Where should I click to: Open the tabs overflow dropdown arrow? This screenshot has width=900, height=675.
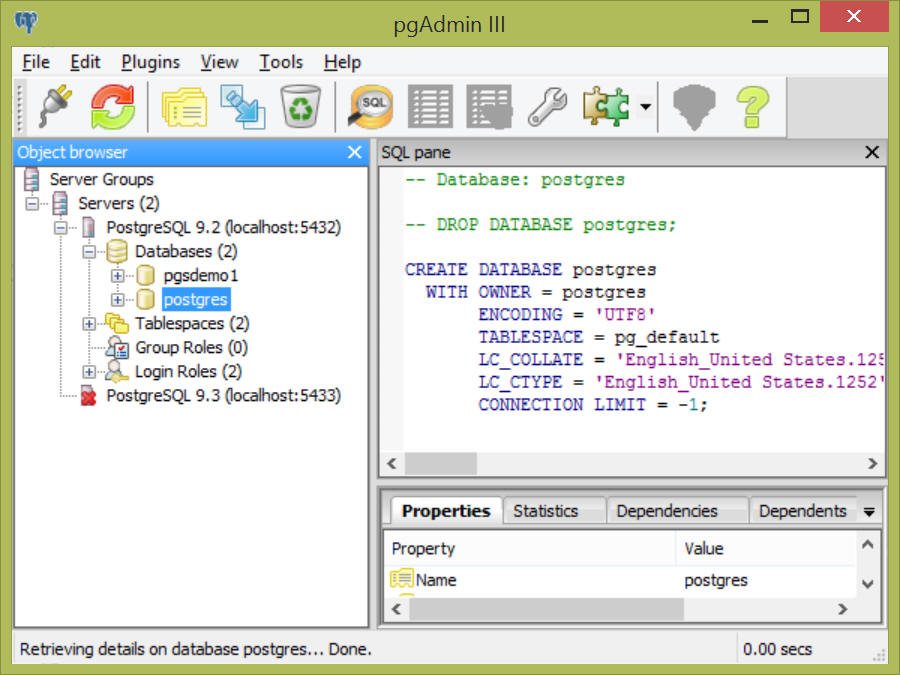[x=869, y=511]
